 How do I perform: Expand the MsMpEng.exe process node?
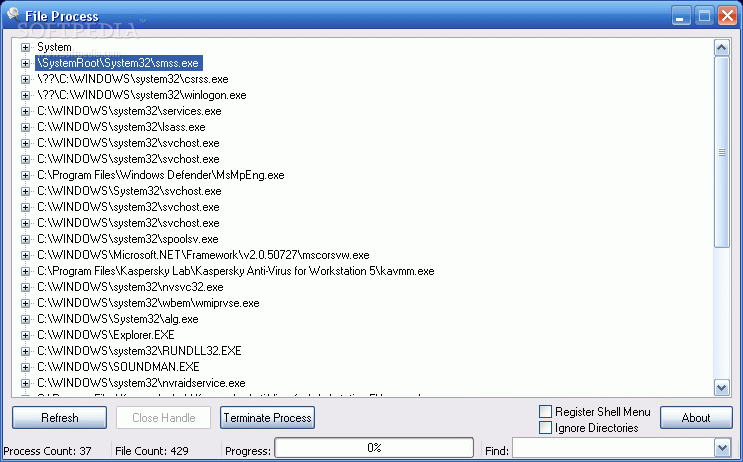click(x=25, y=175)
